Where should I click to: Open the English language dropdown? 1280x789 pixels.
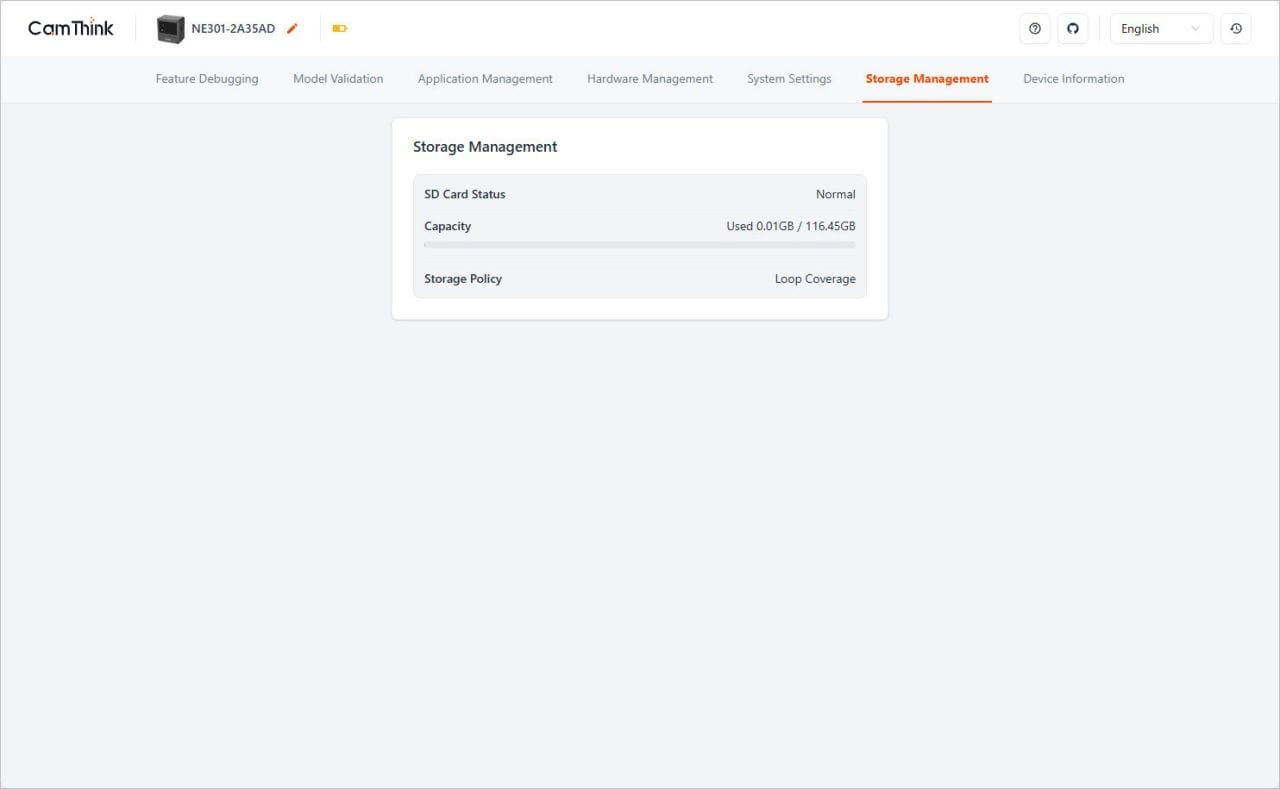pos(1160,29)
